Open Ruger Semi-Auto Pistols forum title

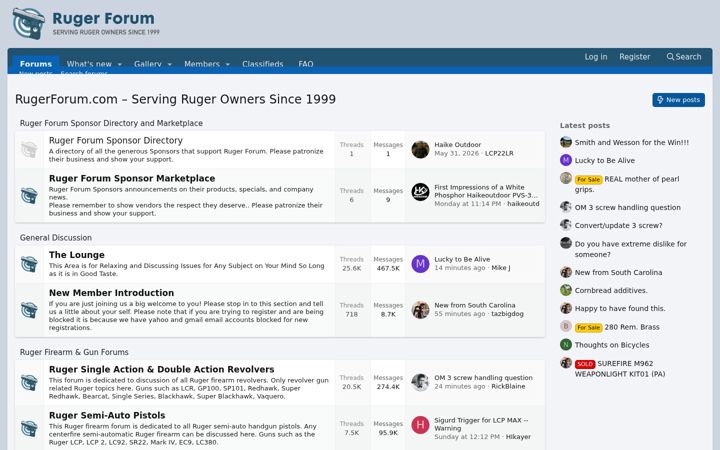click(x=107, y=415)
